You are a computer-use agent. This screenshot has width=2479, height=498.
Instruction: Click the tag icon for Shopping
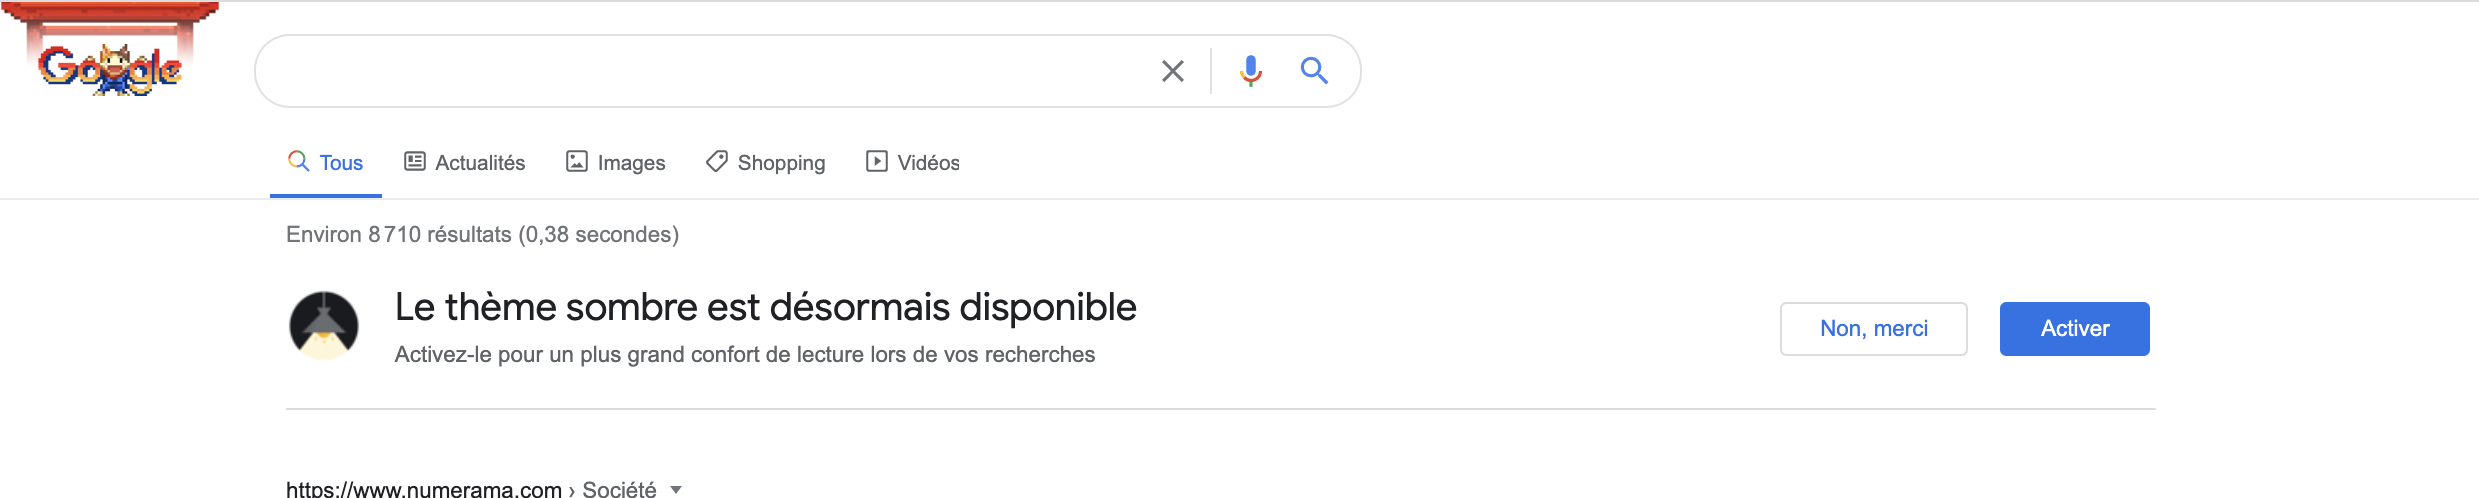[716, 161]
